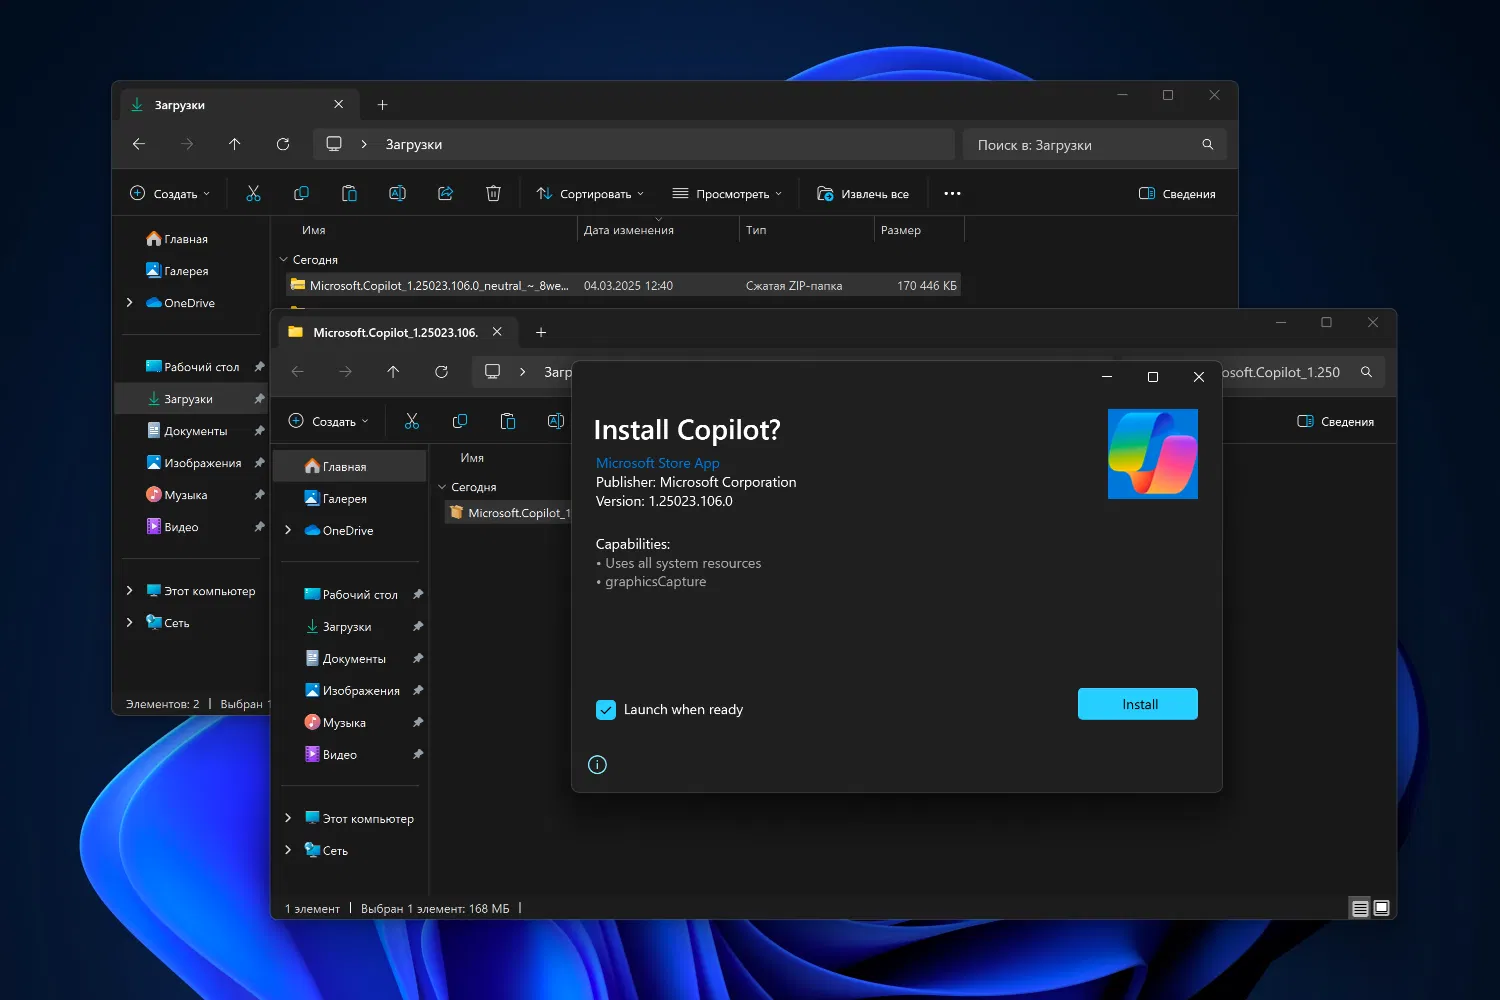Image resolution: width=1500 pixels, height=1000 pixels.
Task: Click search magnifier in Microsoft.Copilot window
Action: (x=1366, y=372)
